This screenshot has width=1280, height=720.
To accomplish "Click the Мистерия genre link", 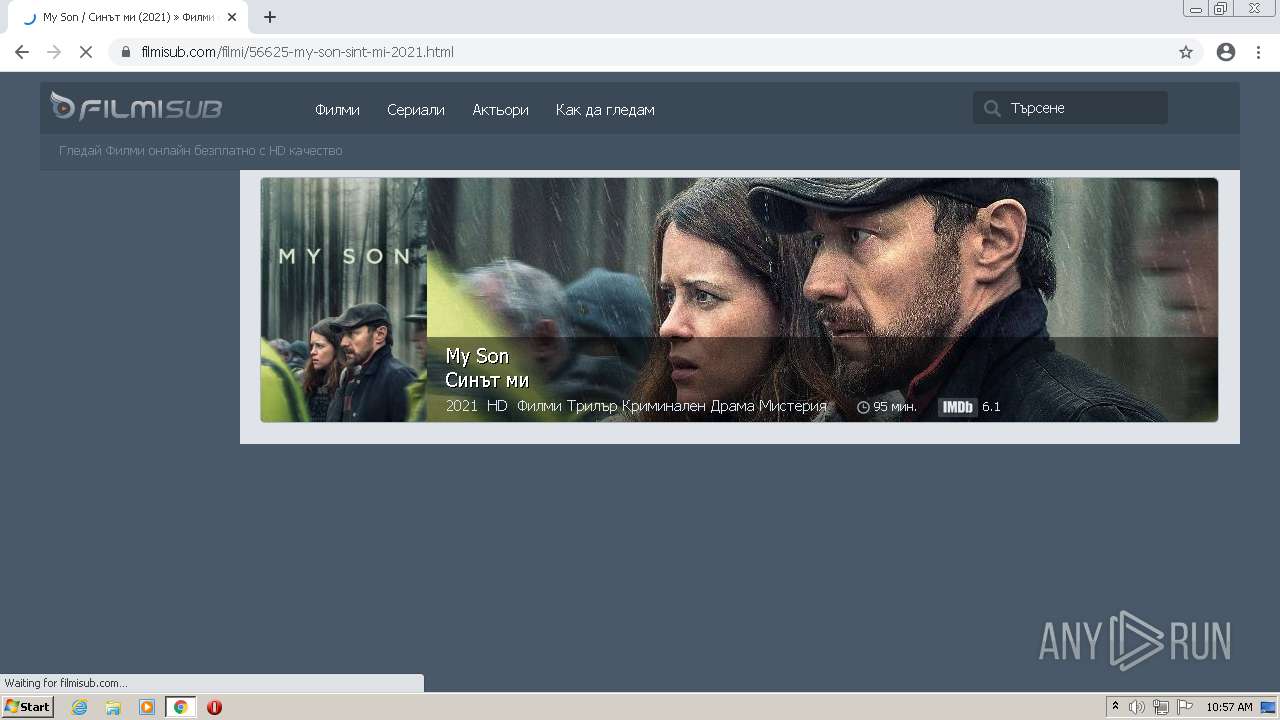I will (793, 406).
